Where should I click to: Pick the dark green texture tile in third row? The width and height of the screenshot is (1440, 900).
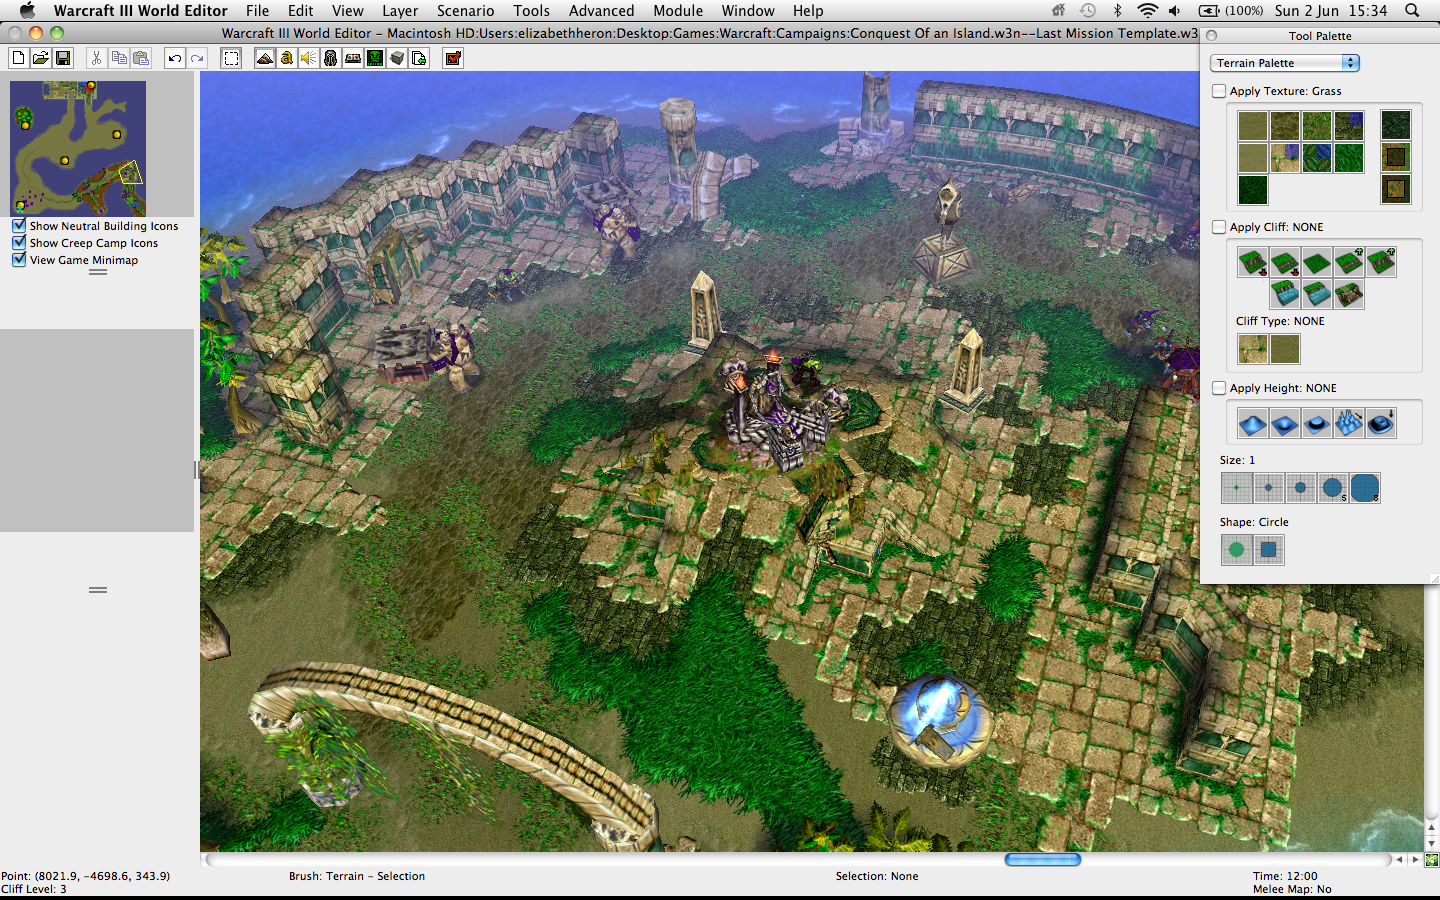tap(1253, 189)
